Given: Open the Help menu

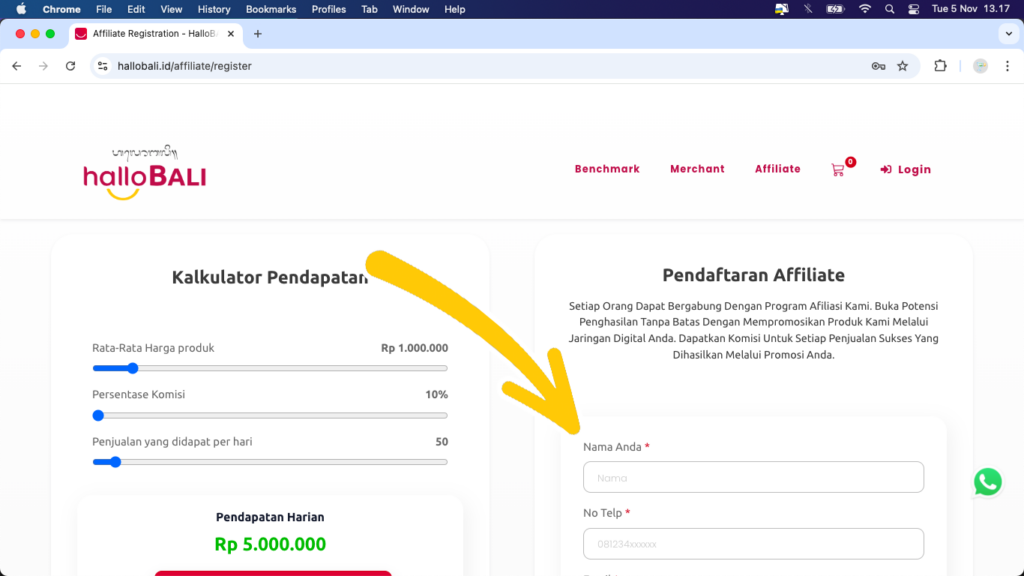Looking at the screenshot, I should point(455,9).
